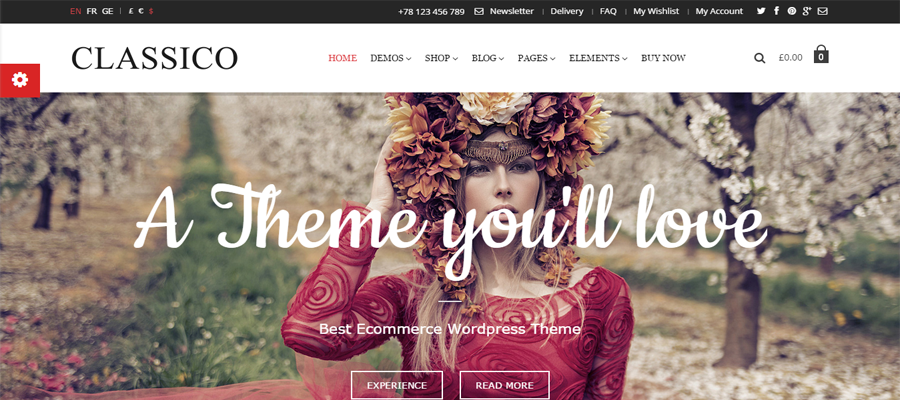Open the Buy Now menu item
This screenshot has height=400, width=900.
tap(664, 58)
